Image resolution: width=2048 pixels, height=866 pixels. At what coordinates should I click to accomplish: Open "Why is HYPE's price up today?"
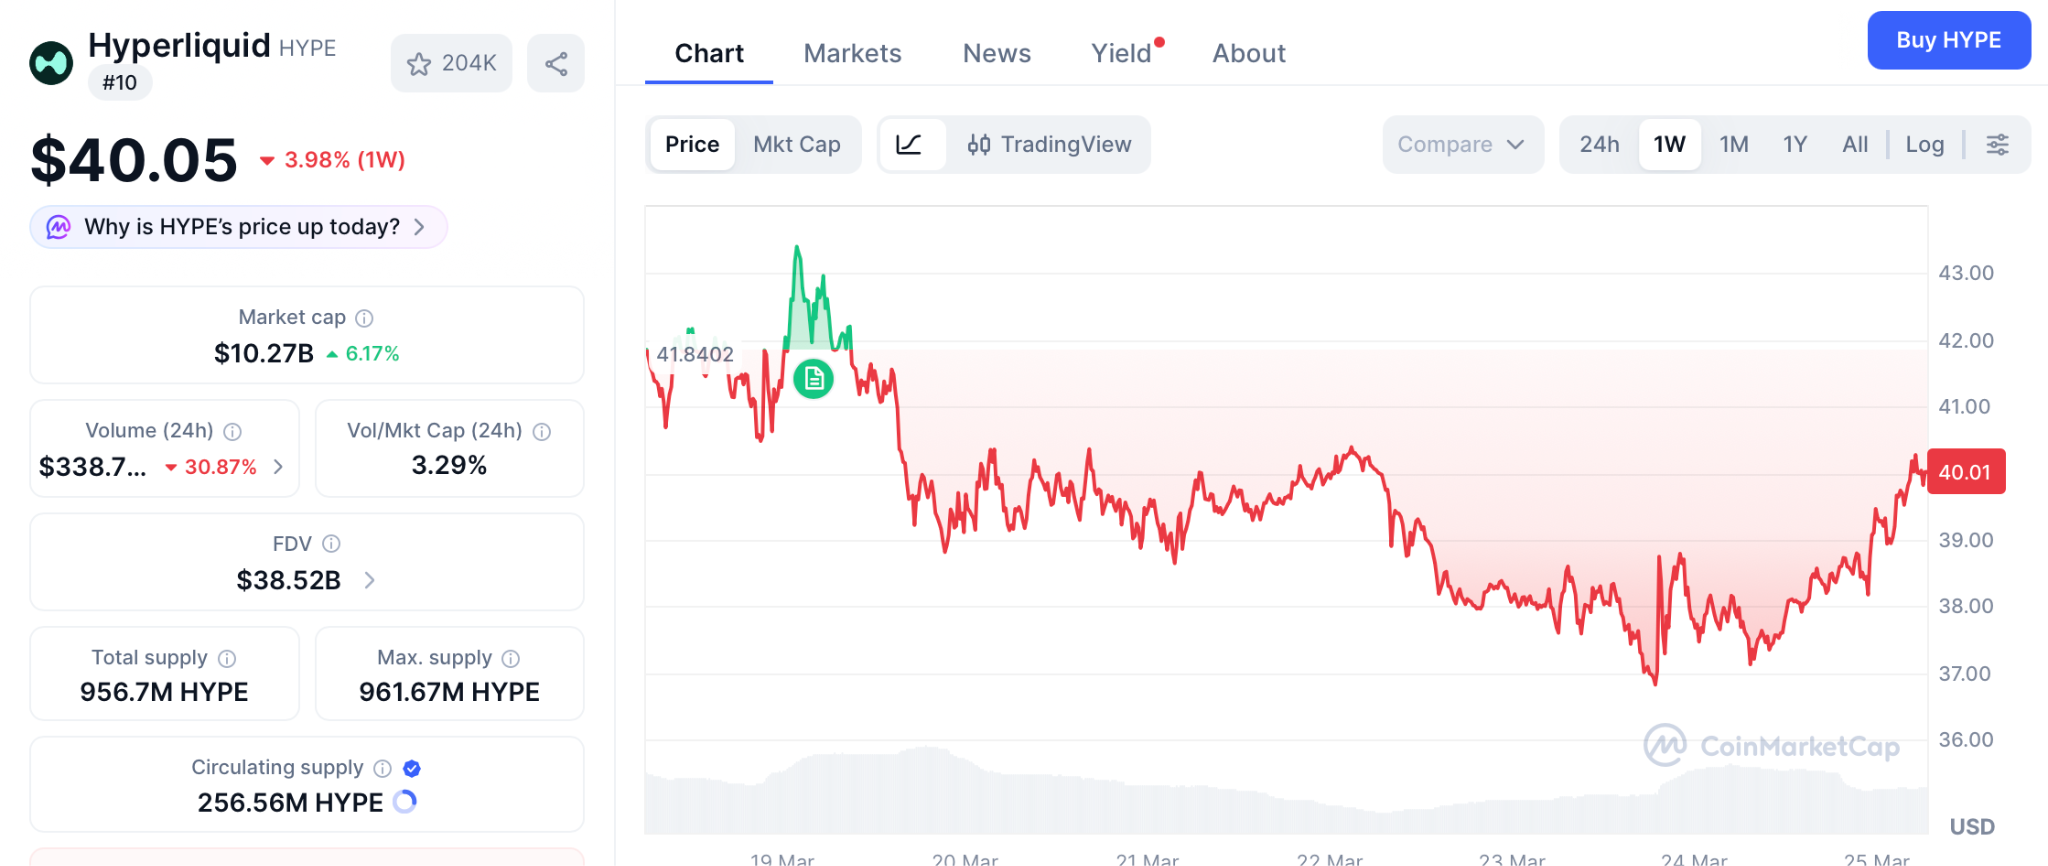pos(240,227)
